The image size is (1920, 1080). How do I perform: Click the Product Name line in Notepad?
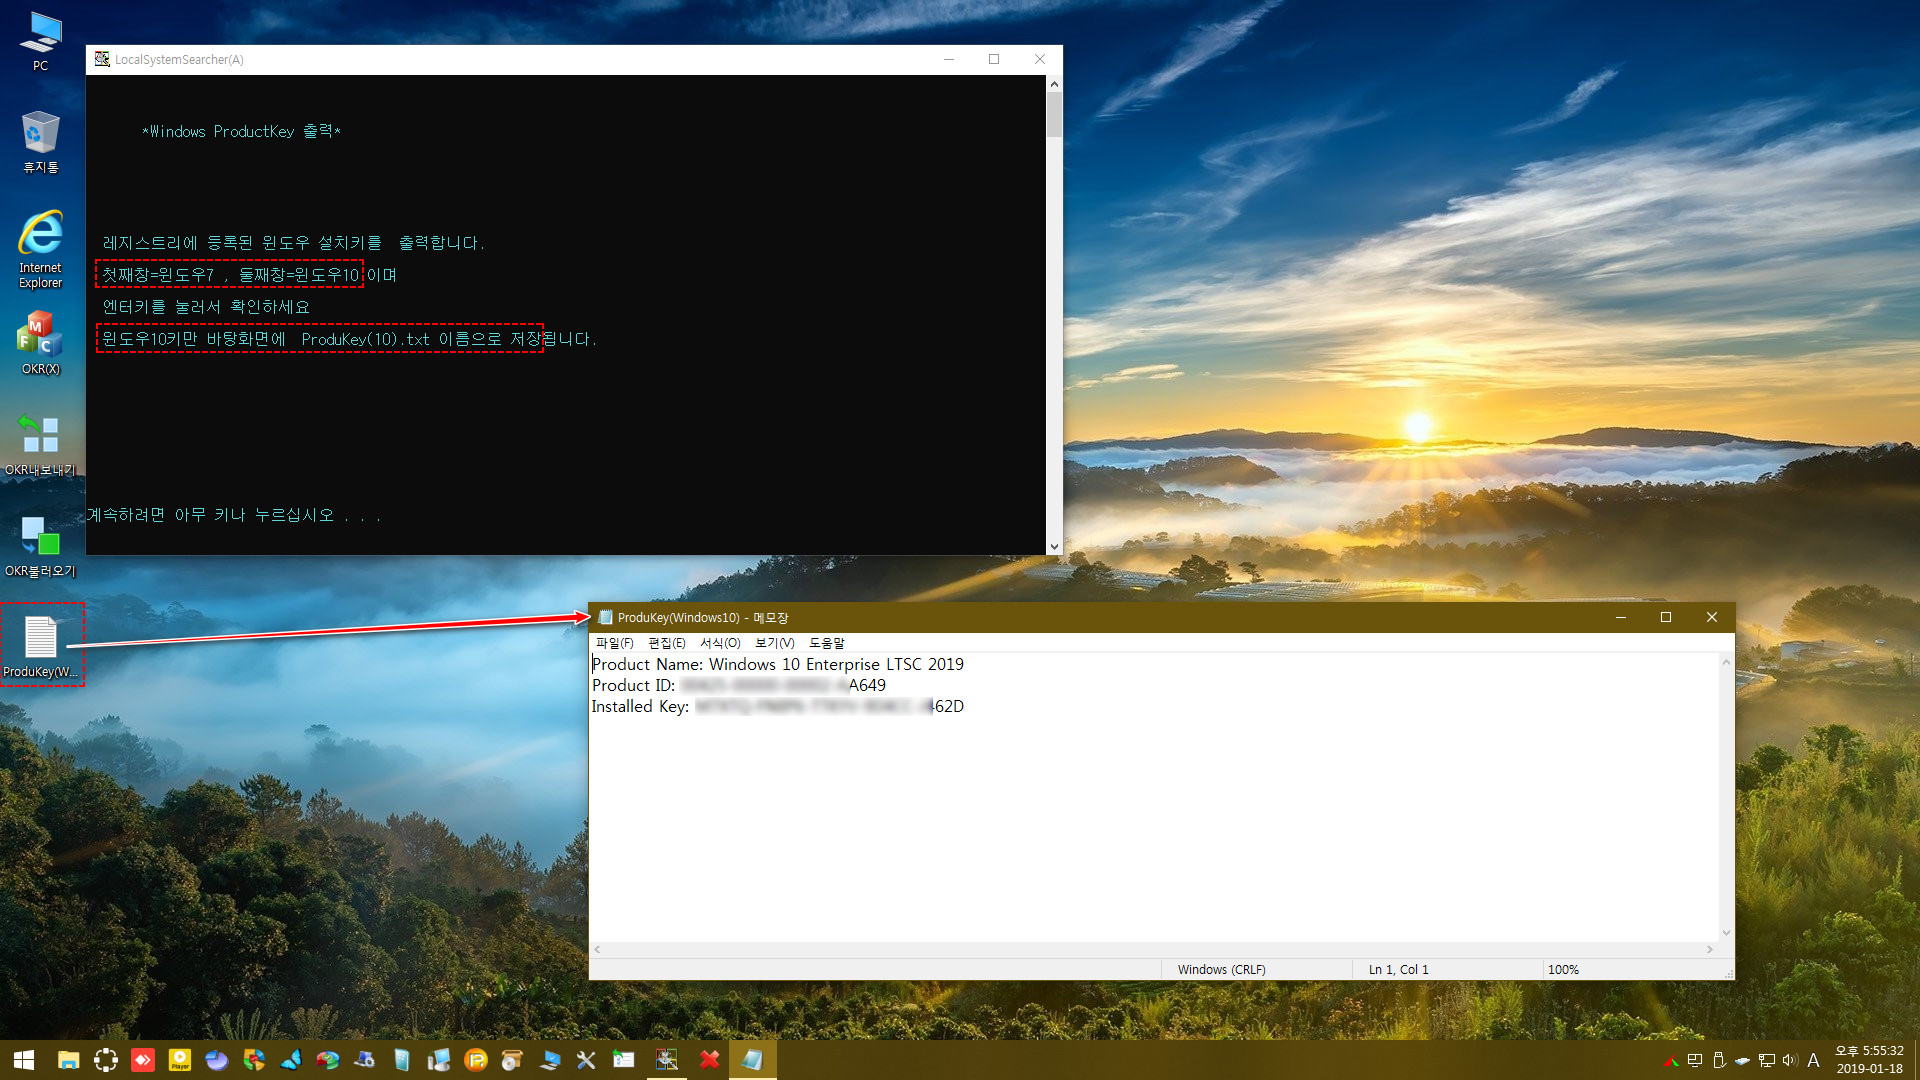[x=778, y=664]
